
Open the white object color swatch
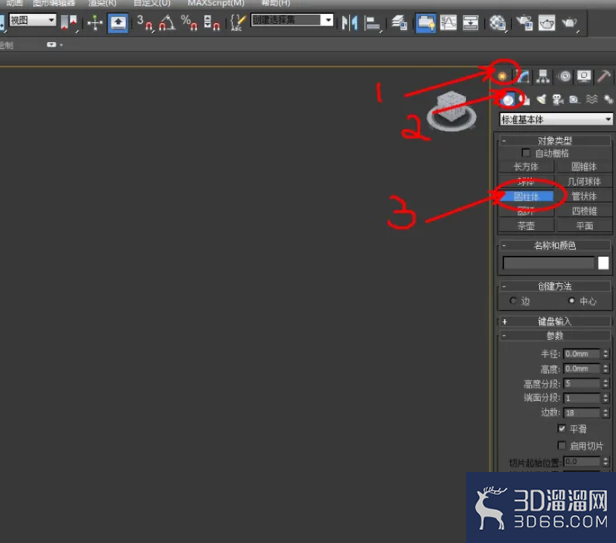pos(603,263)
